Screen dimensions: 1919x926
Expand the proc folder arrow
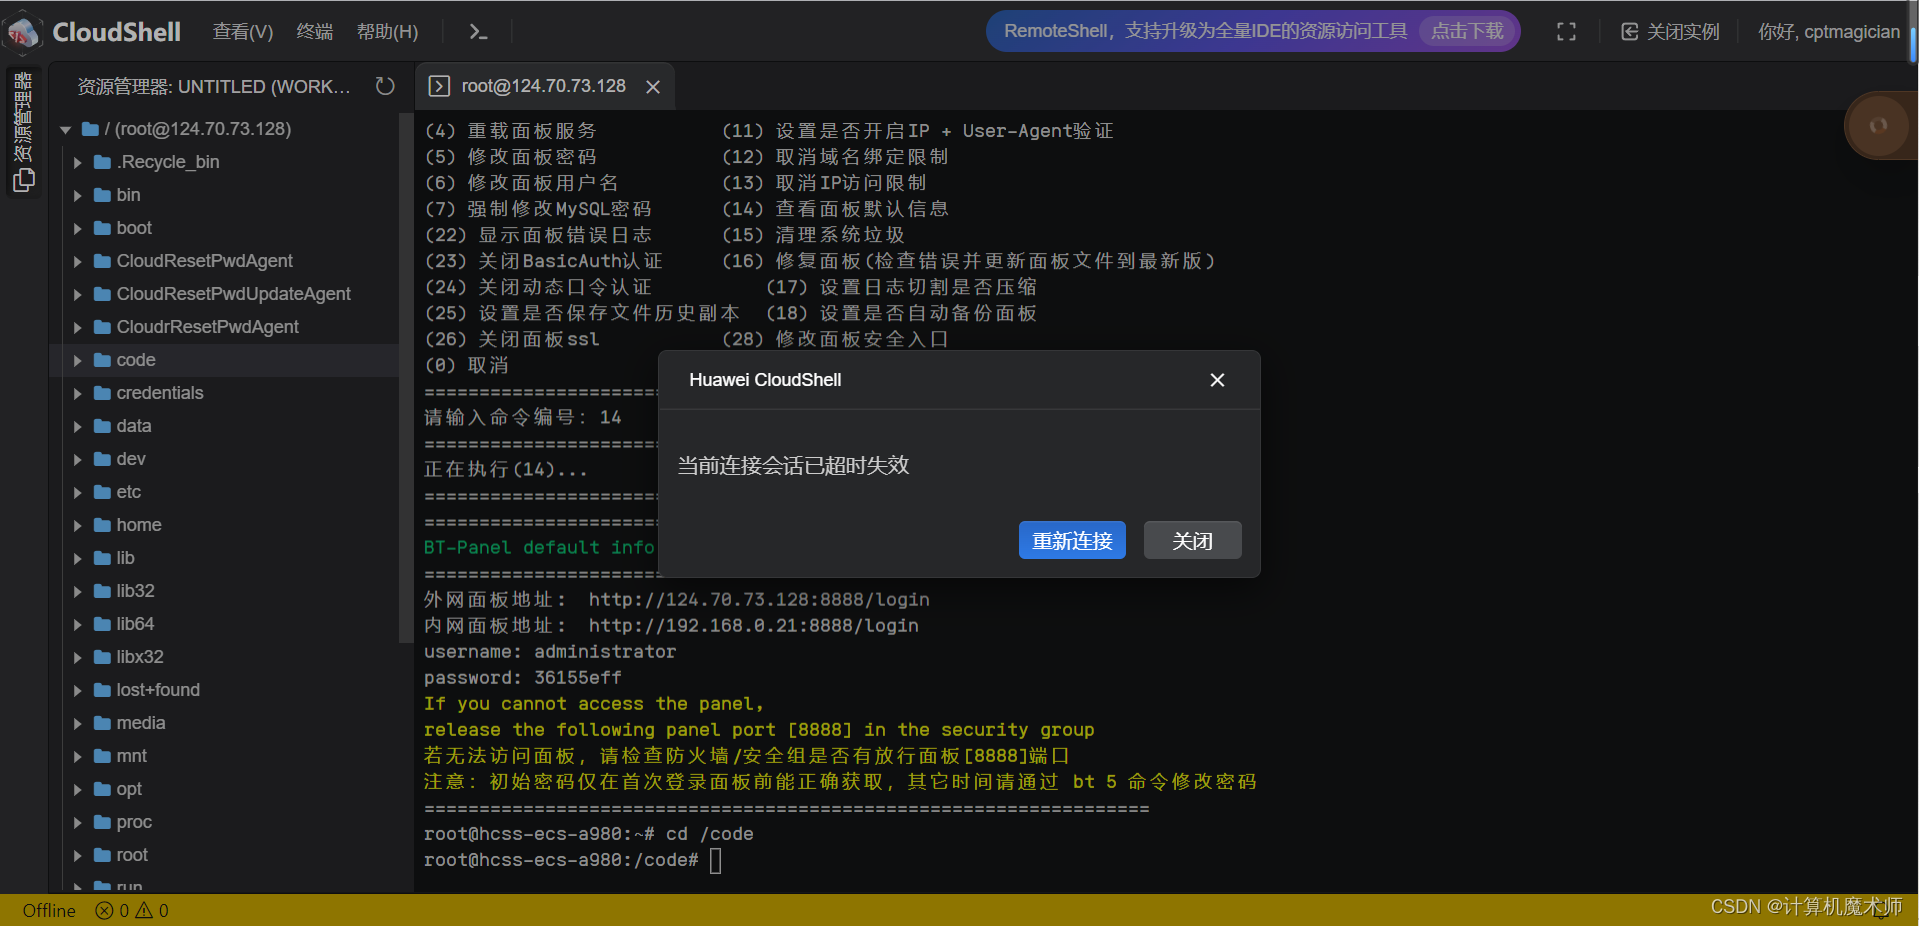point(77,822)
